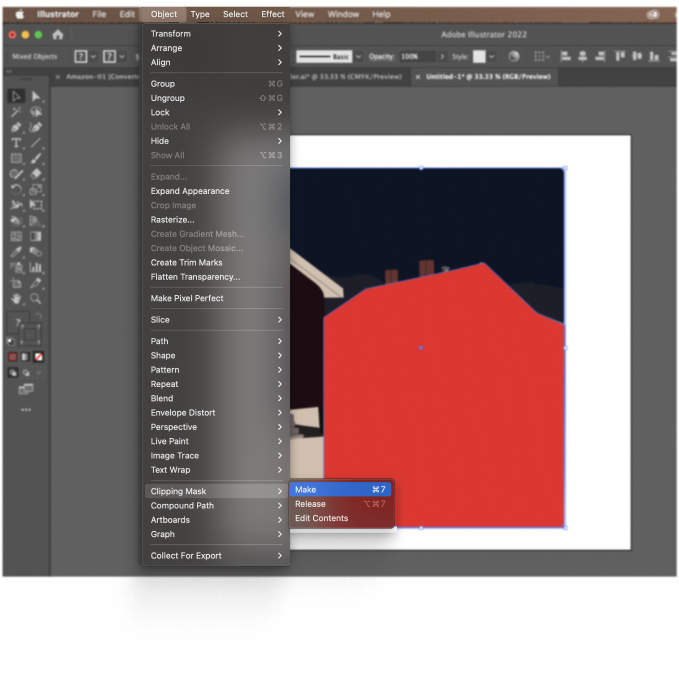The width and height of the screenshot is (679, 674).
Task: Choose Release in Clipping Mask submenu
Action: tap(340, 504)
